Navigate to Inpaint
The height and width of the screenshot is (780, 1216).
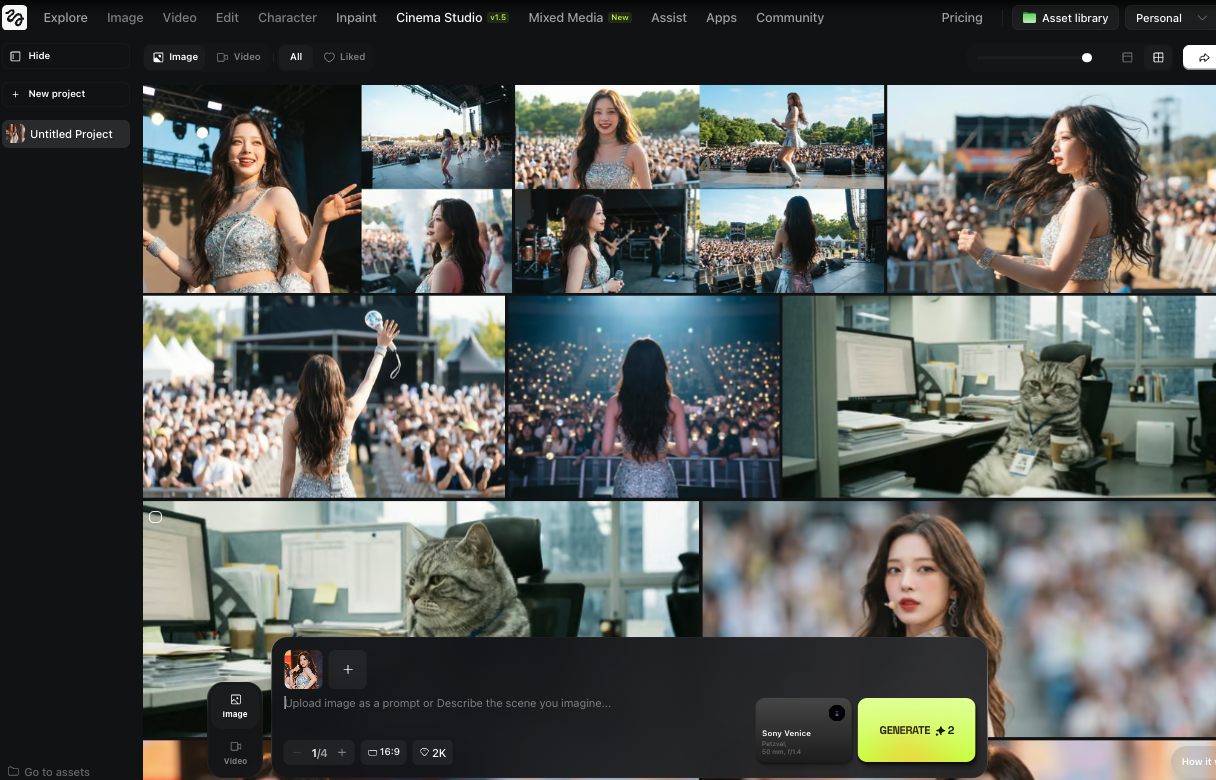click(x=356, y=18)
